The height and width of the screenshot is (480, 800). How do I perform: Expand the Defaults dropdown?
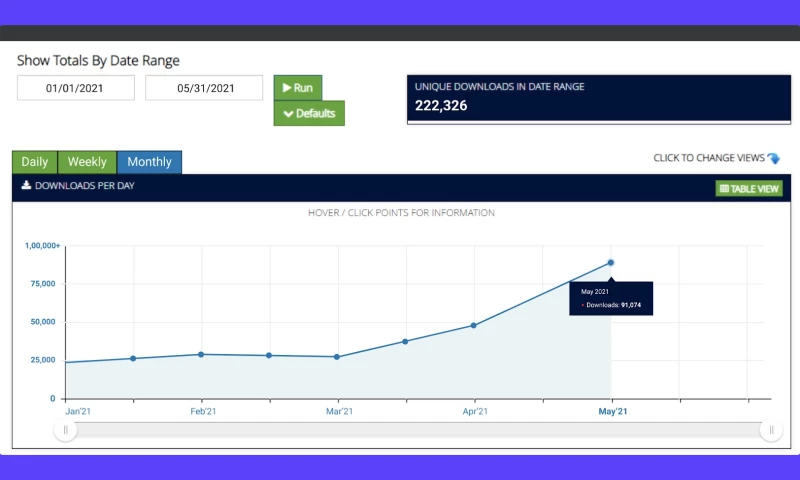pyautogui.click(x=309, y=113)
